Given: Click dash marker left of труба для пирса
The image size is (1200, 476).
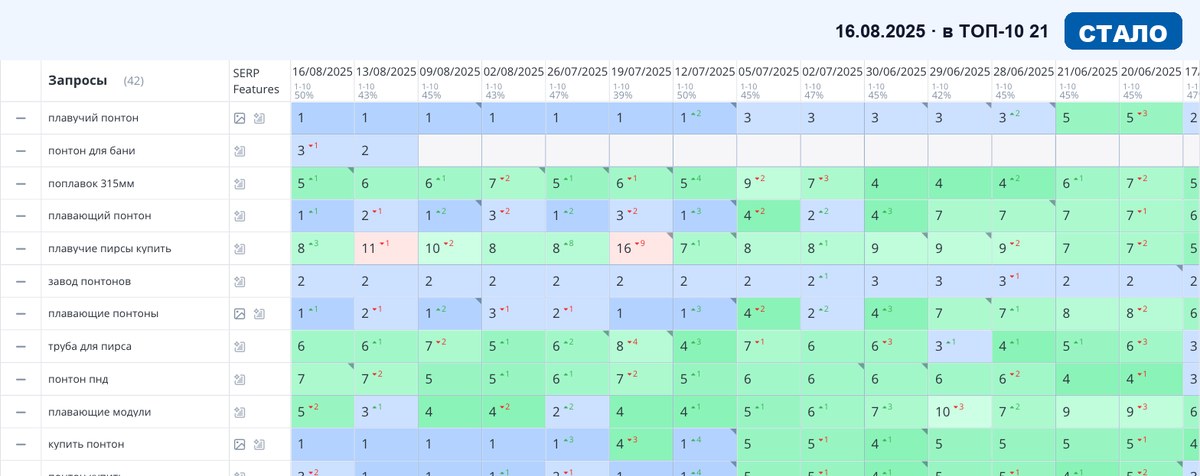Looking at the screenshot, I should (20, 346).
